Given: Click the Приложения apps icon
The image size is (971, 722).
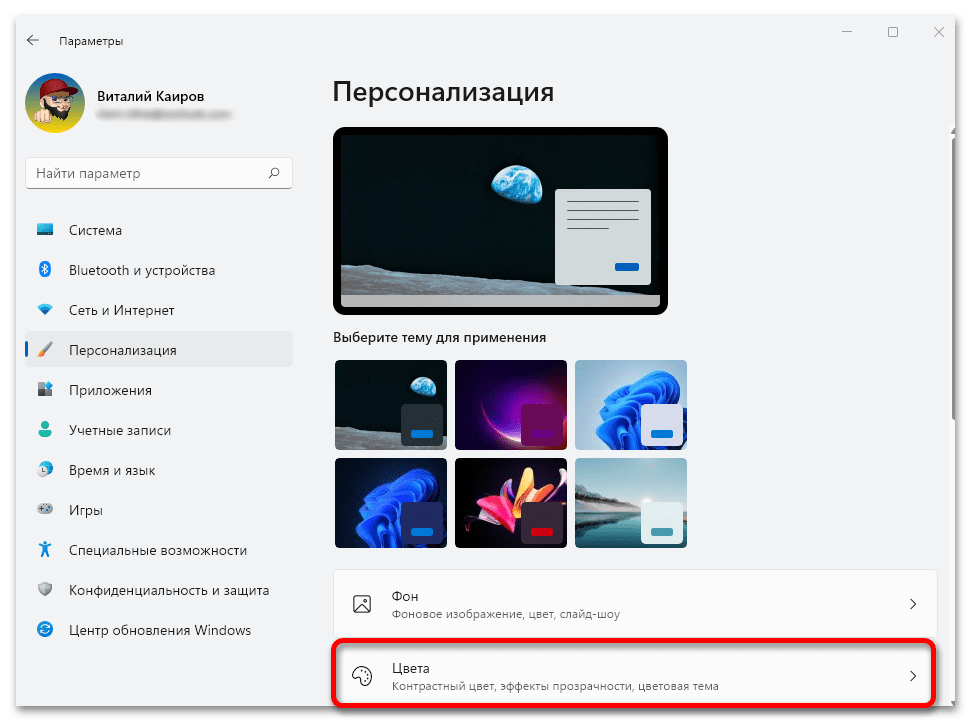Looking at the screenshot, I should pyautogui.click(x=45, y=389).
